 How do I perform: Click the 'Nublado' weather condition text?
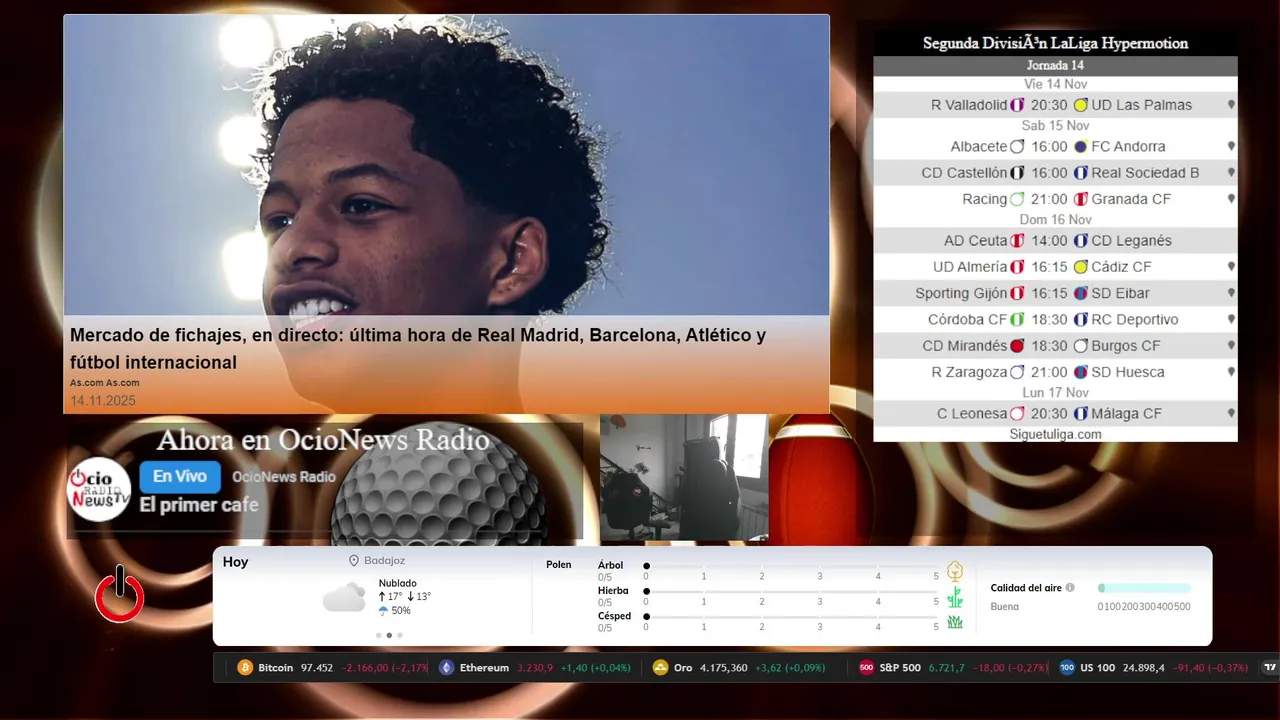point(398,583)
